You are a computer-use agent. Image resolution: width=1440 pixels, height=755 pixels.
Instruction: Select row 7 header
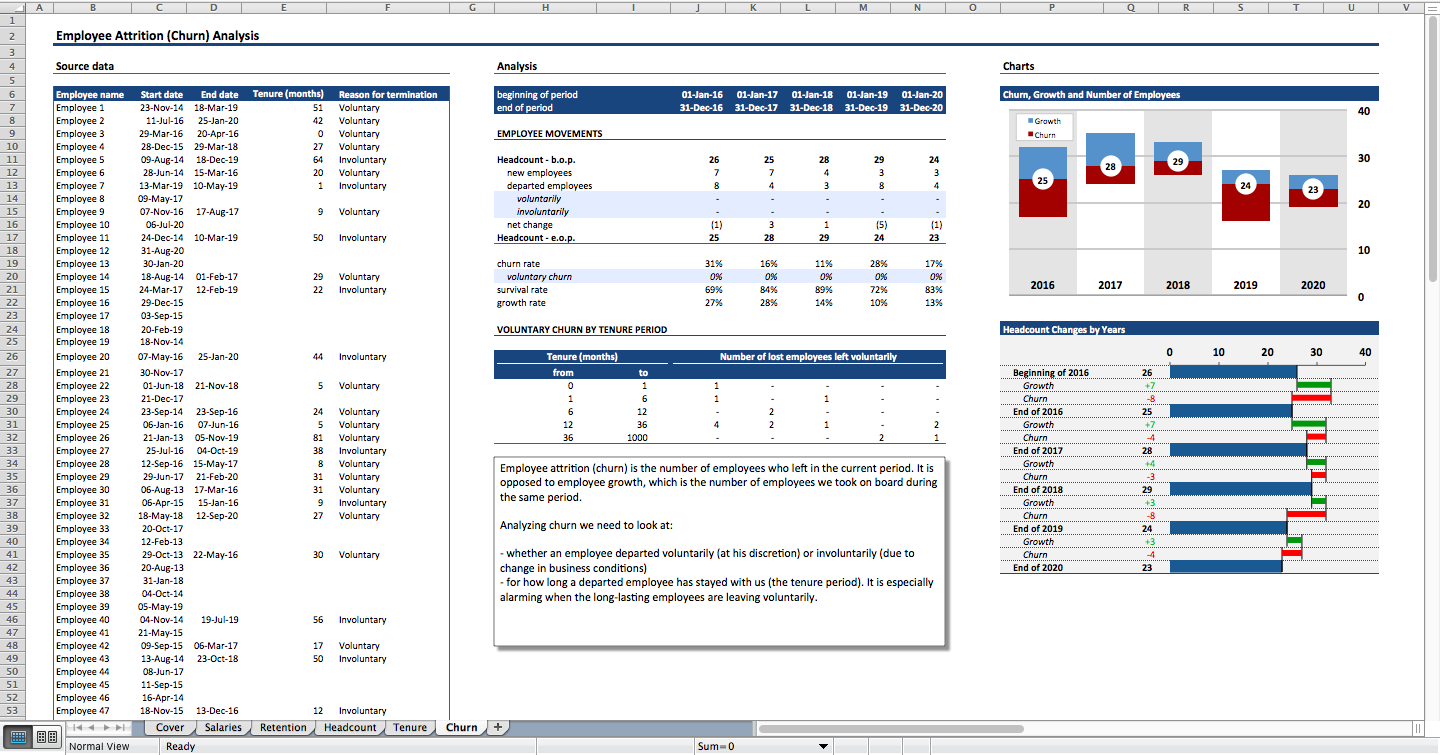(x=11, y=107)
